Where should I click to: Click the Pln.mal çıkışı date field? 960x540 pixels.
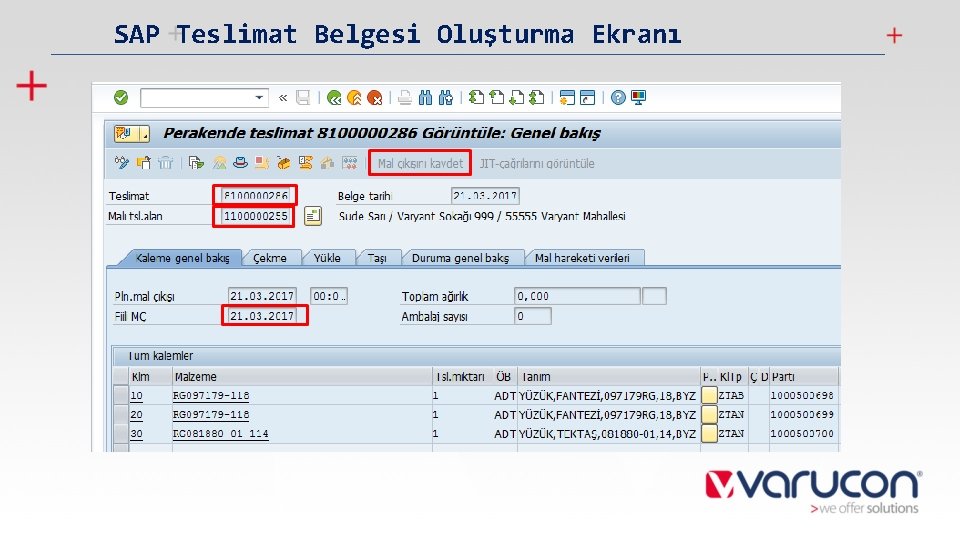[262, 296]
